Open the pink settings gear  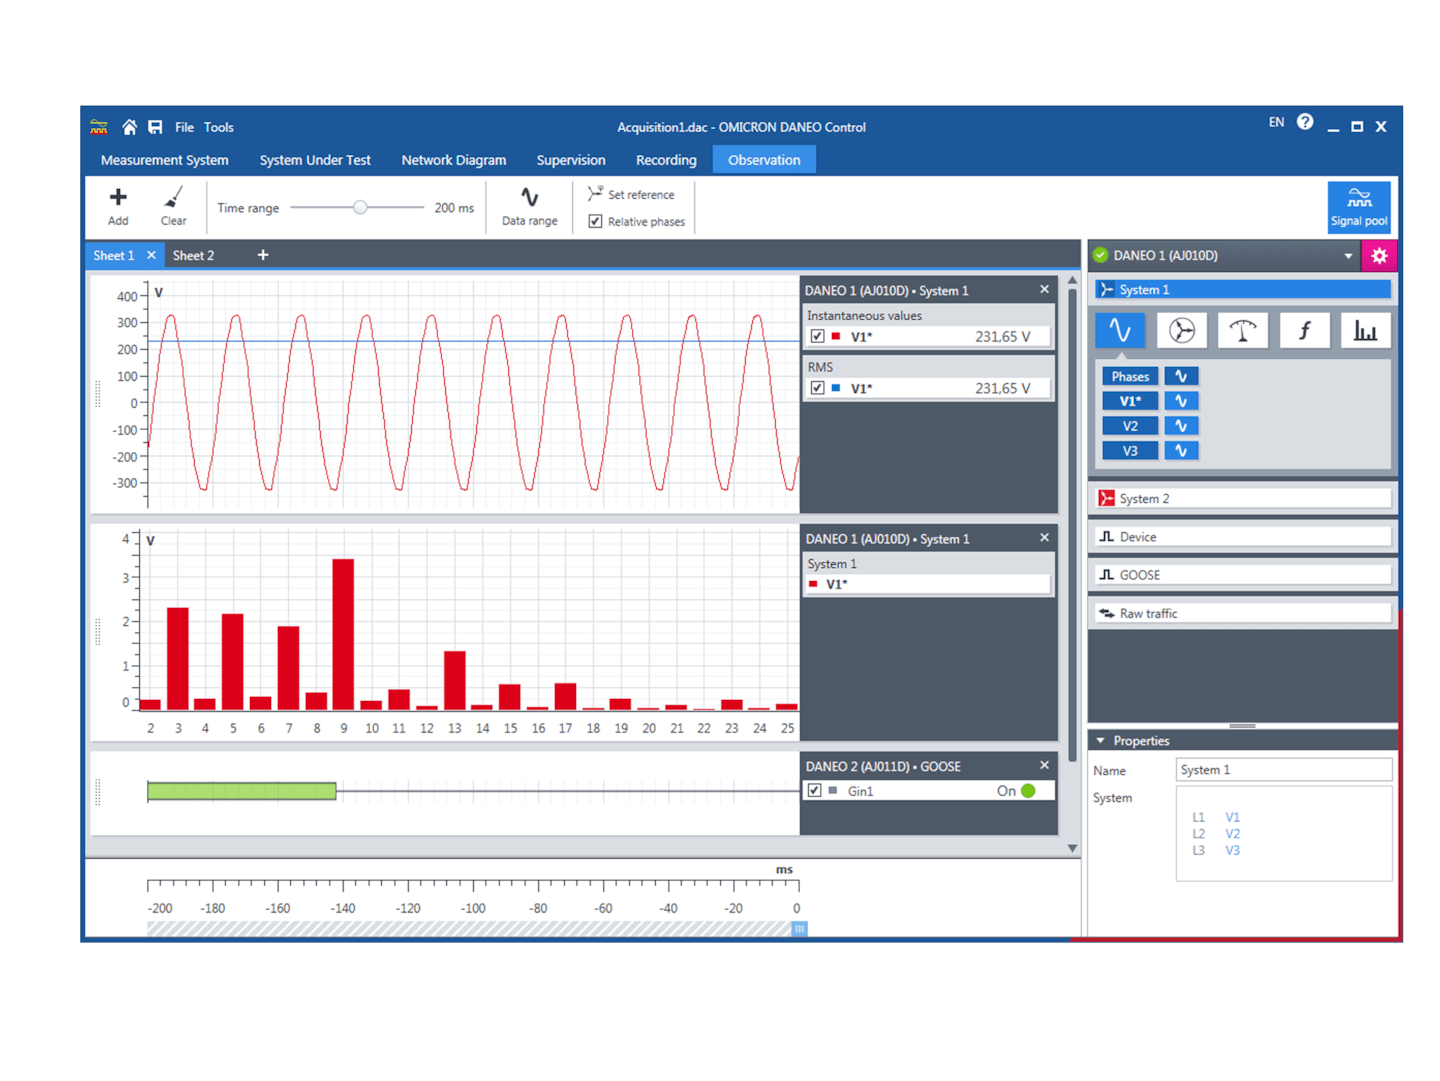[x=1379, y=256]
